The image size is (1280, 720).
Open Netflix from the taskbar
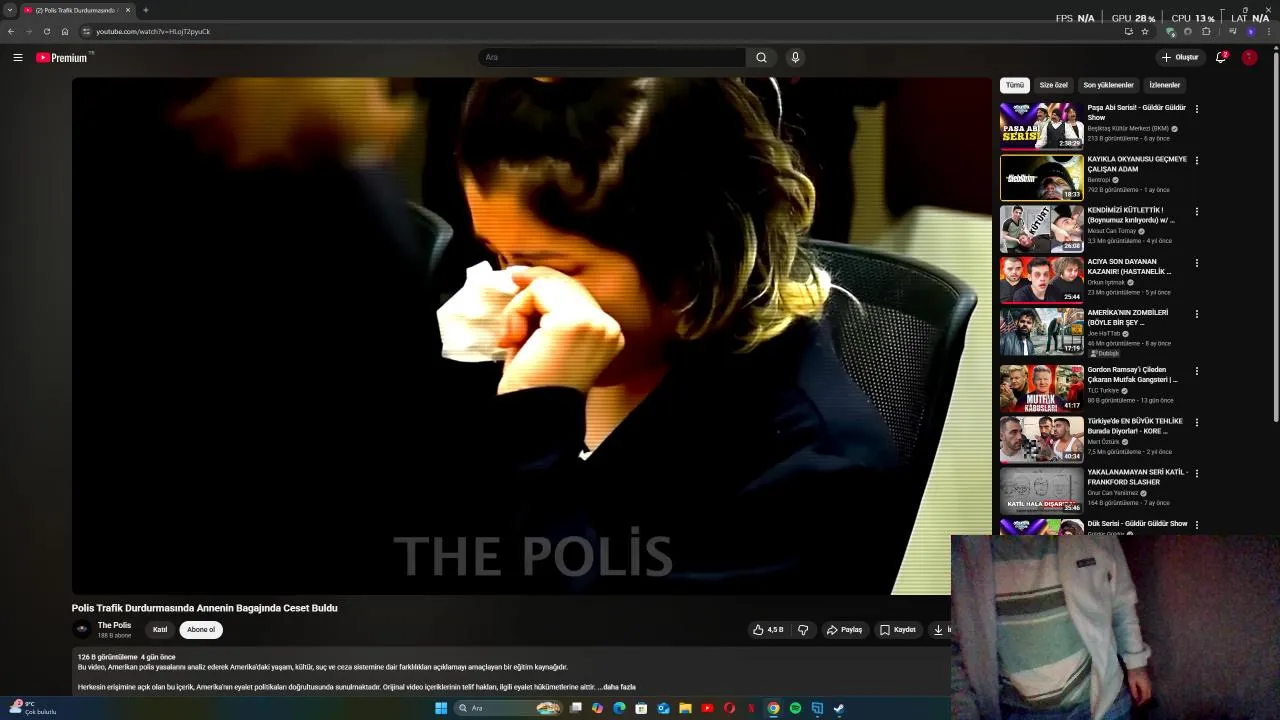click(x=751, y=708)
